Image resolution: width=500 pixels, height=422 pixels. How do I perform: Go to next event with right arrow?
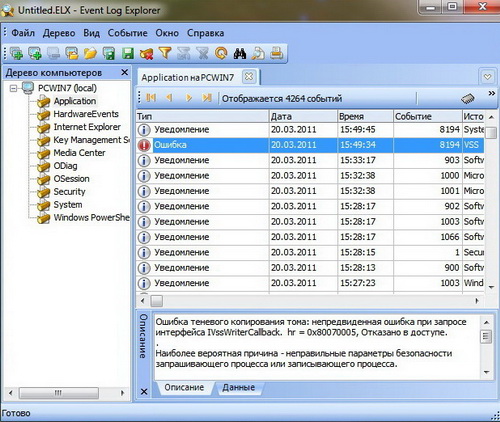(188, 98)
